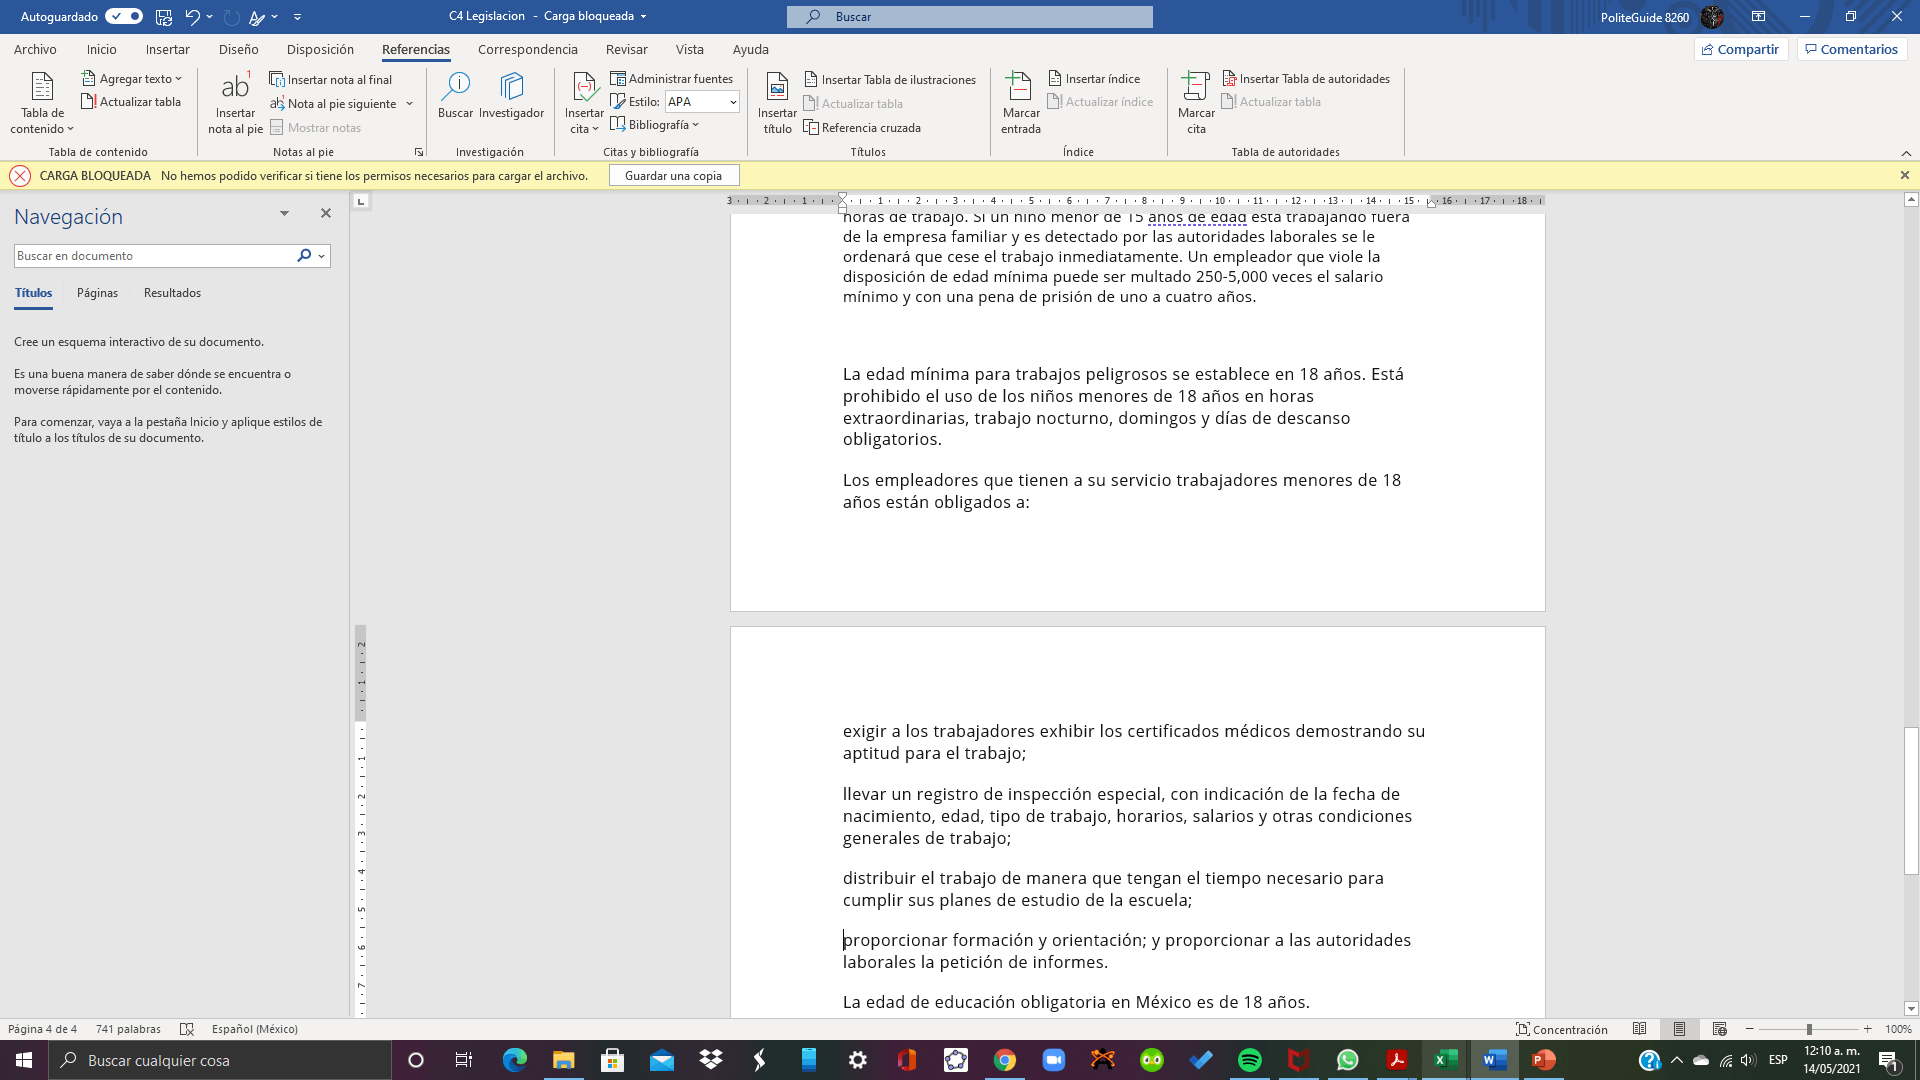Open Spotify from the taskbar
Screen dimensions: 1920x1080
tap(1249, 1060)
